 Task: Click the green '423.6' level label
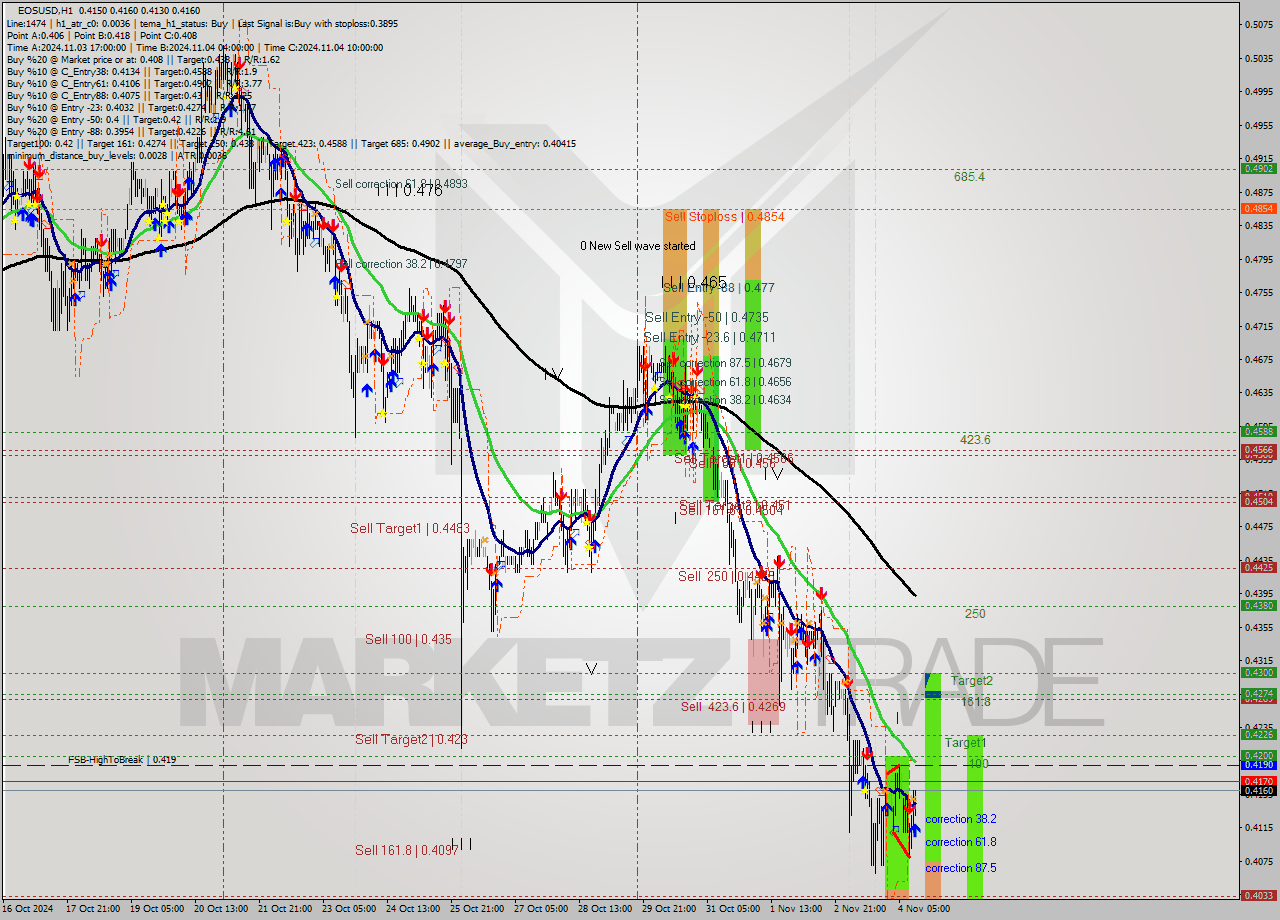click(x=975, y=440)
